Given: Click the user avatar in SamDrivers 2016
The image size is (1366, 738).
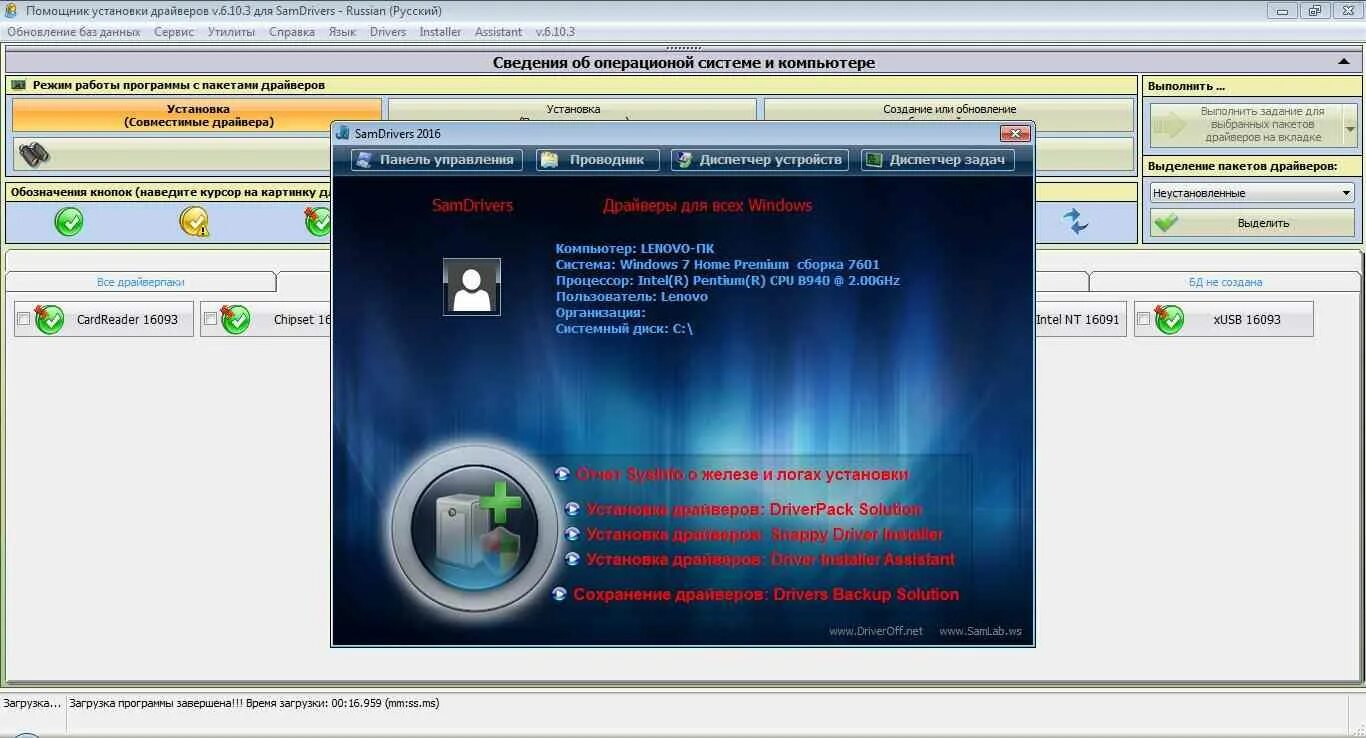Looking at the screenshot, I should (x=472, y=286).
